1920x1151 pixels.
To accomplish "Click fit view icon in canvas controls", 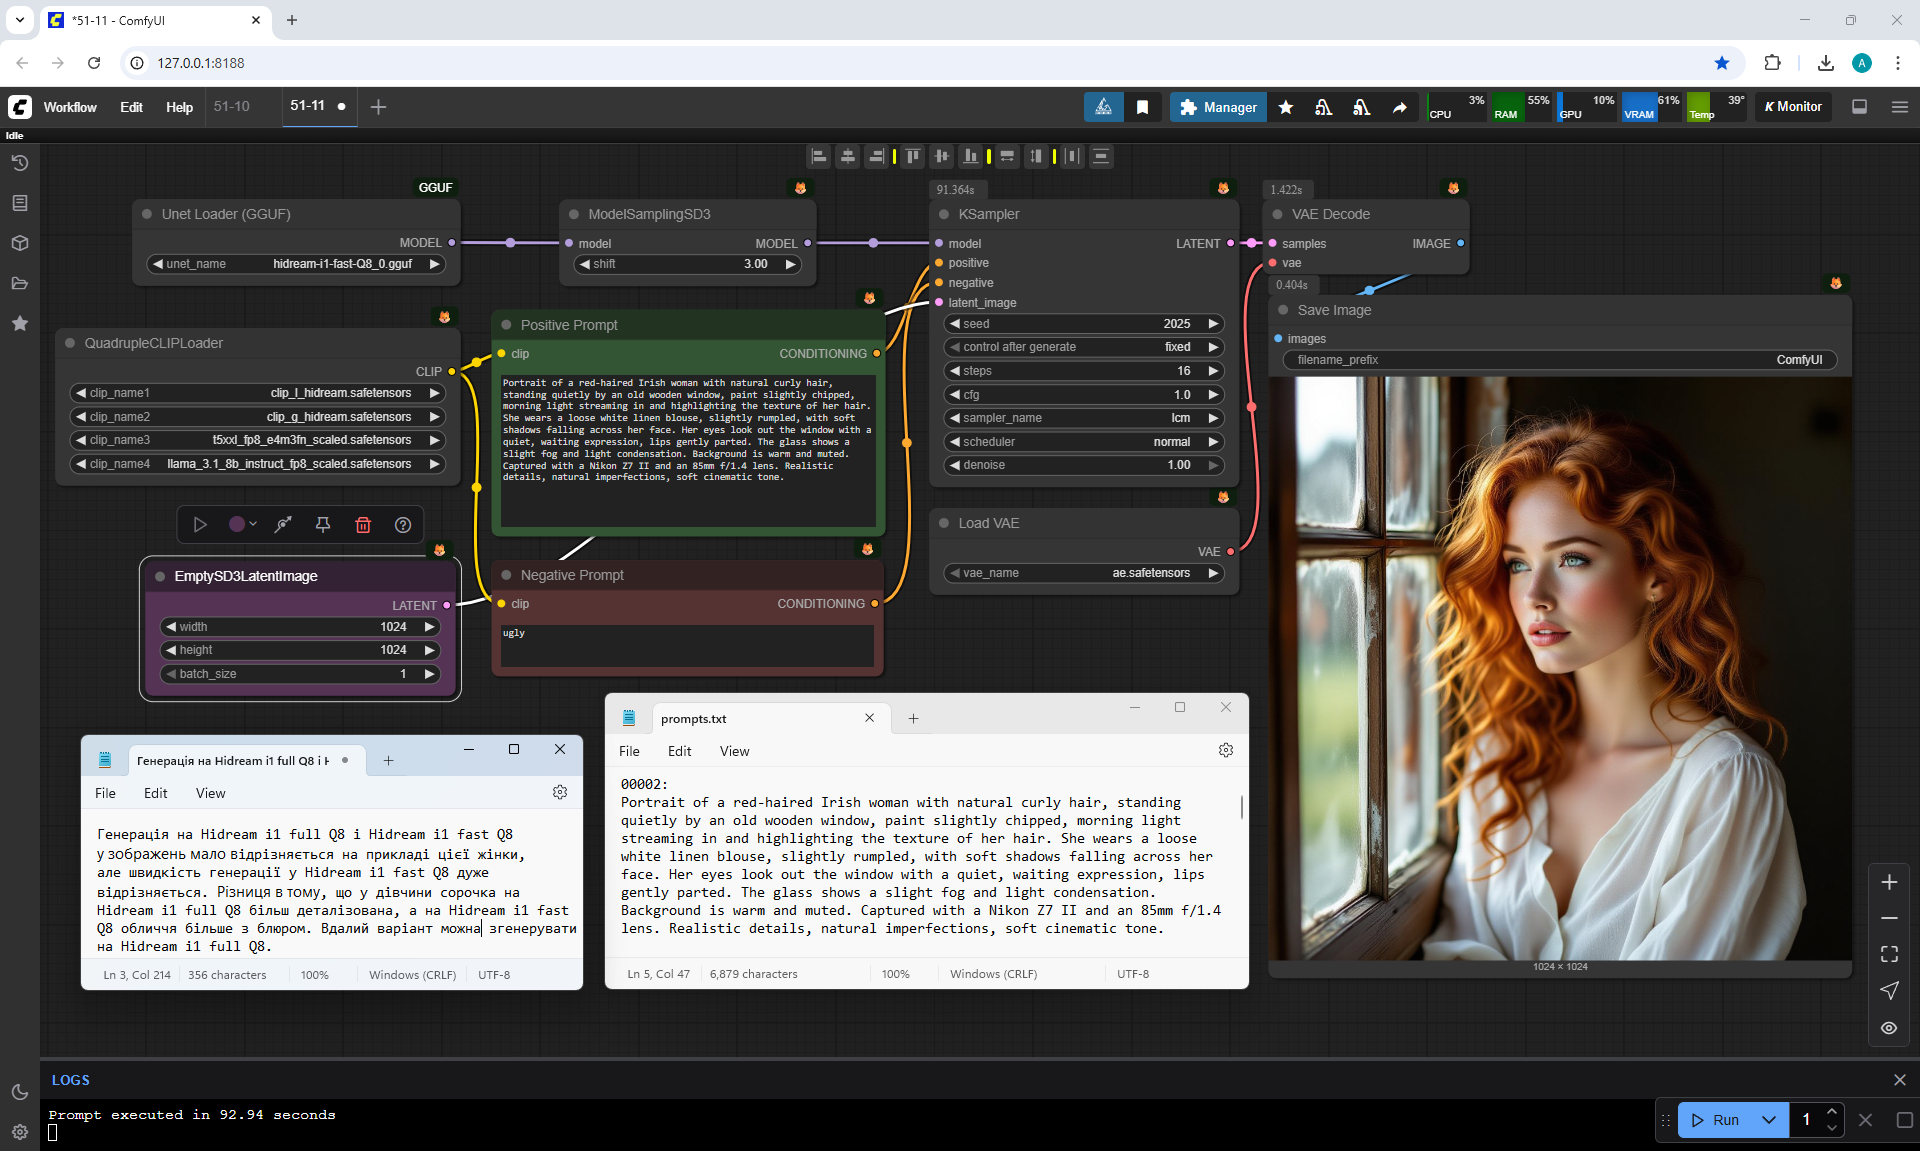I will [x=1889, y=954].
